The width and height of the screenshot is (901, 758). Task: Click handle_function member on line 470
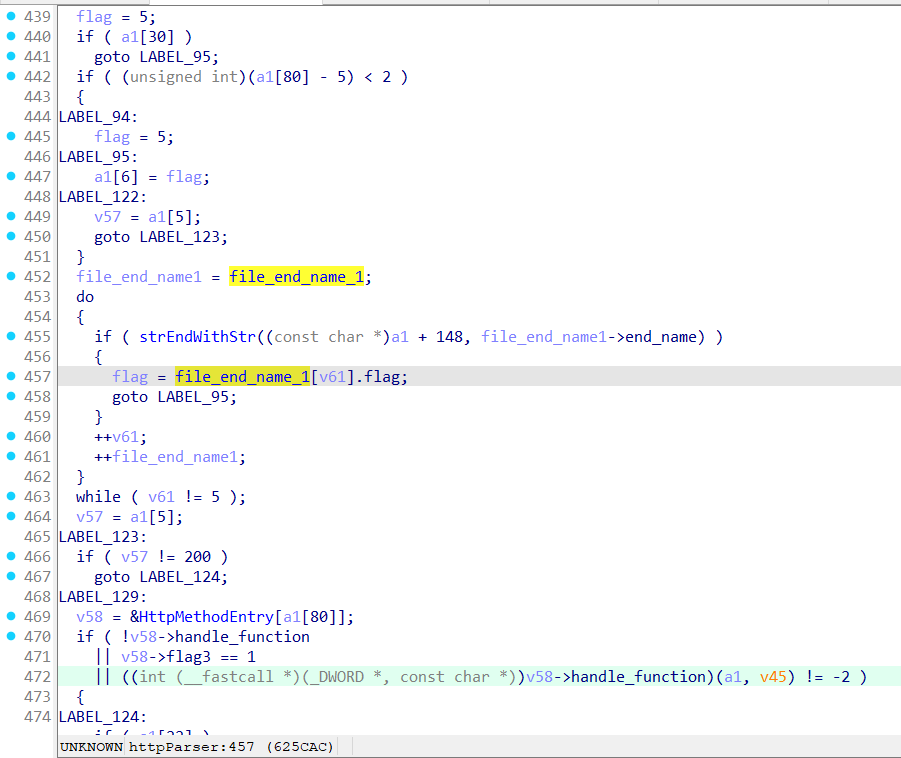click(x=242, y=637)
